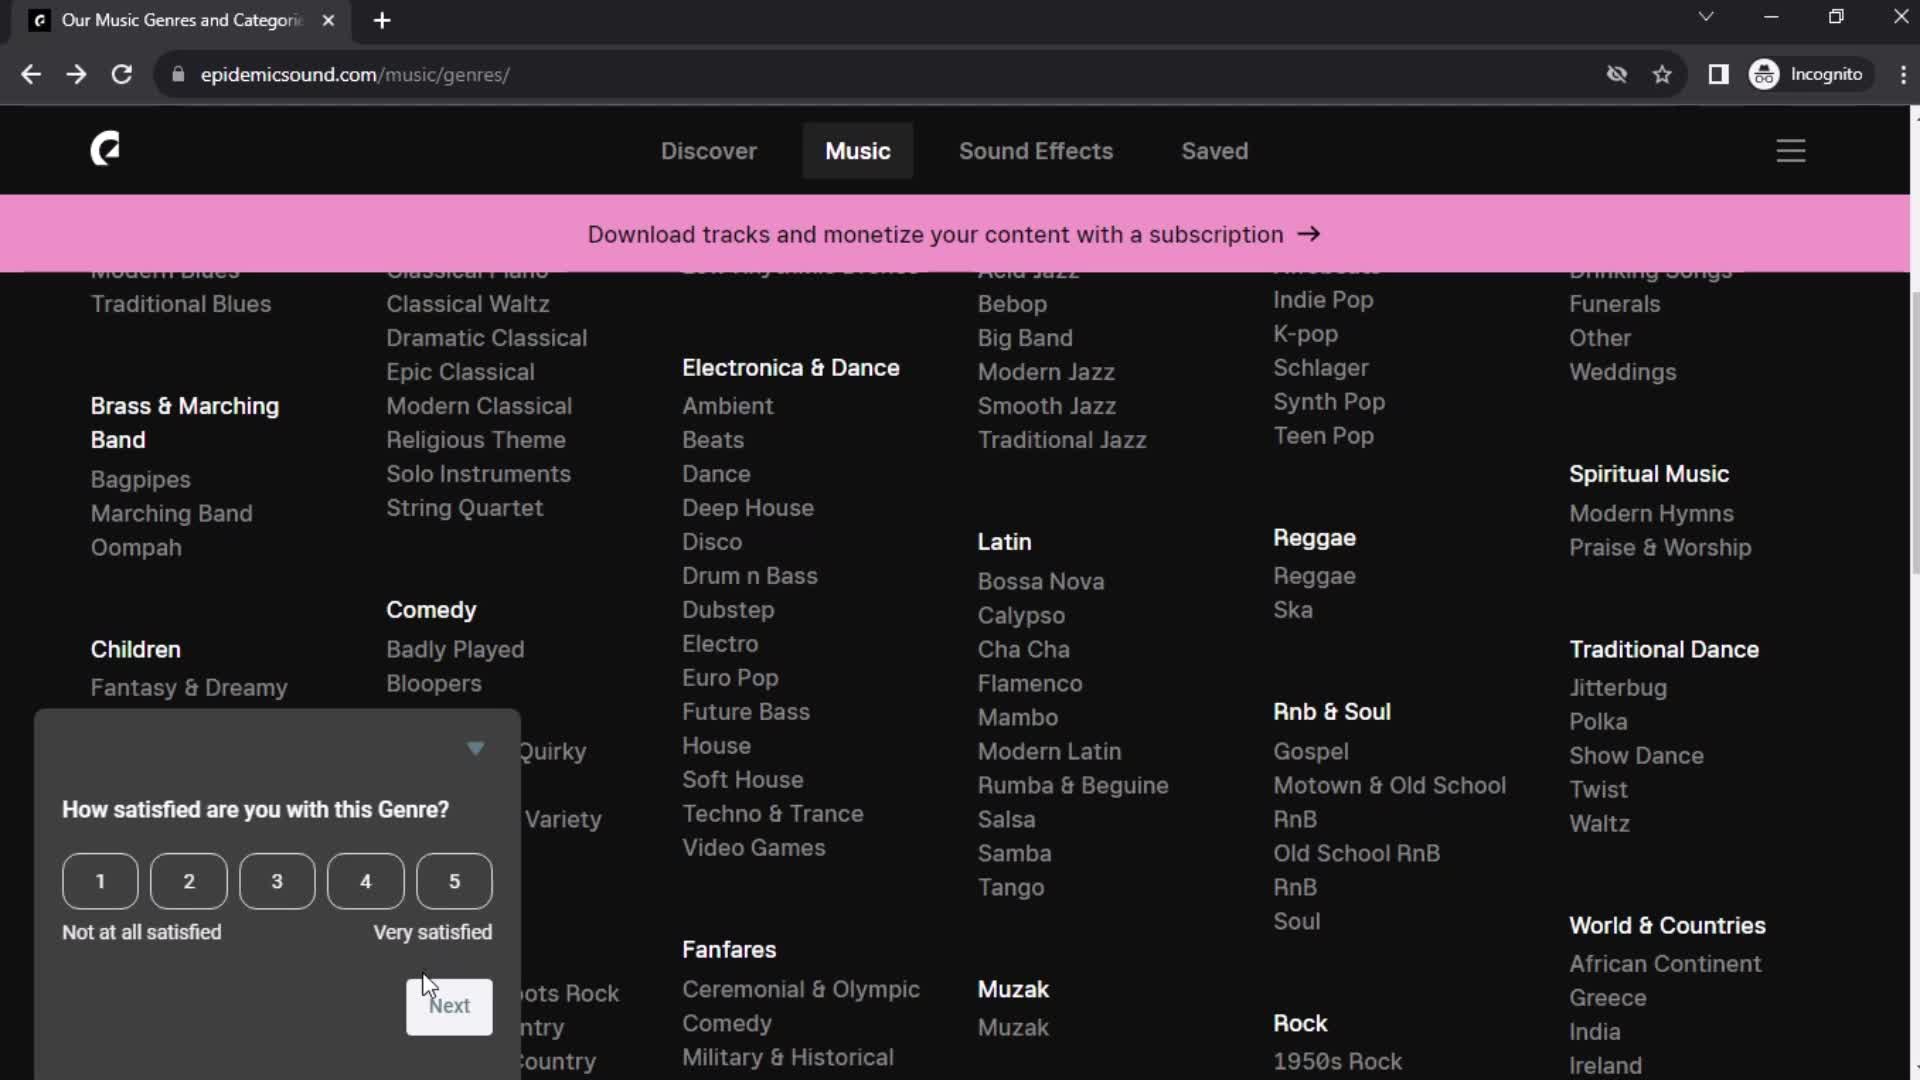Click the Discover menu item

(x=708, y=150)
